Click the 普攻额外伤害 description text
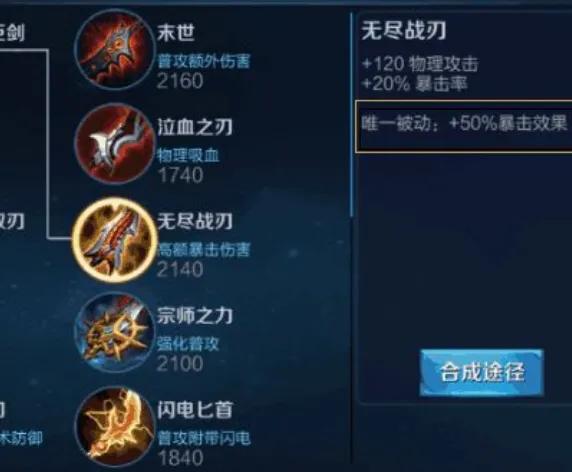This screenshot has height=472, width=572. 204,61
